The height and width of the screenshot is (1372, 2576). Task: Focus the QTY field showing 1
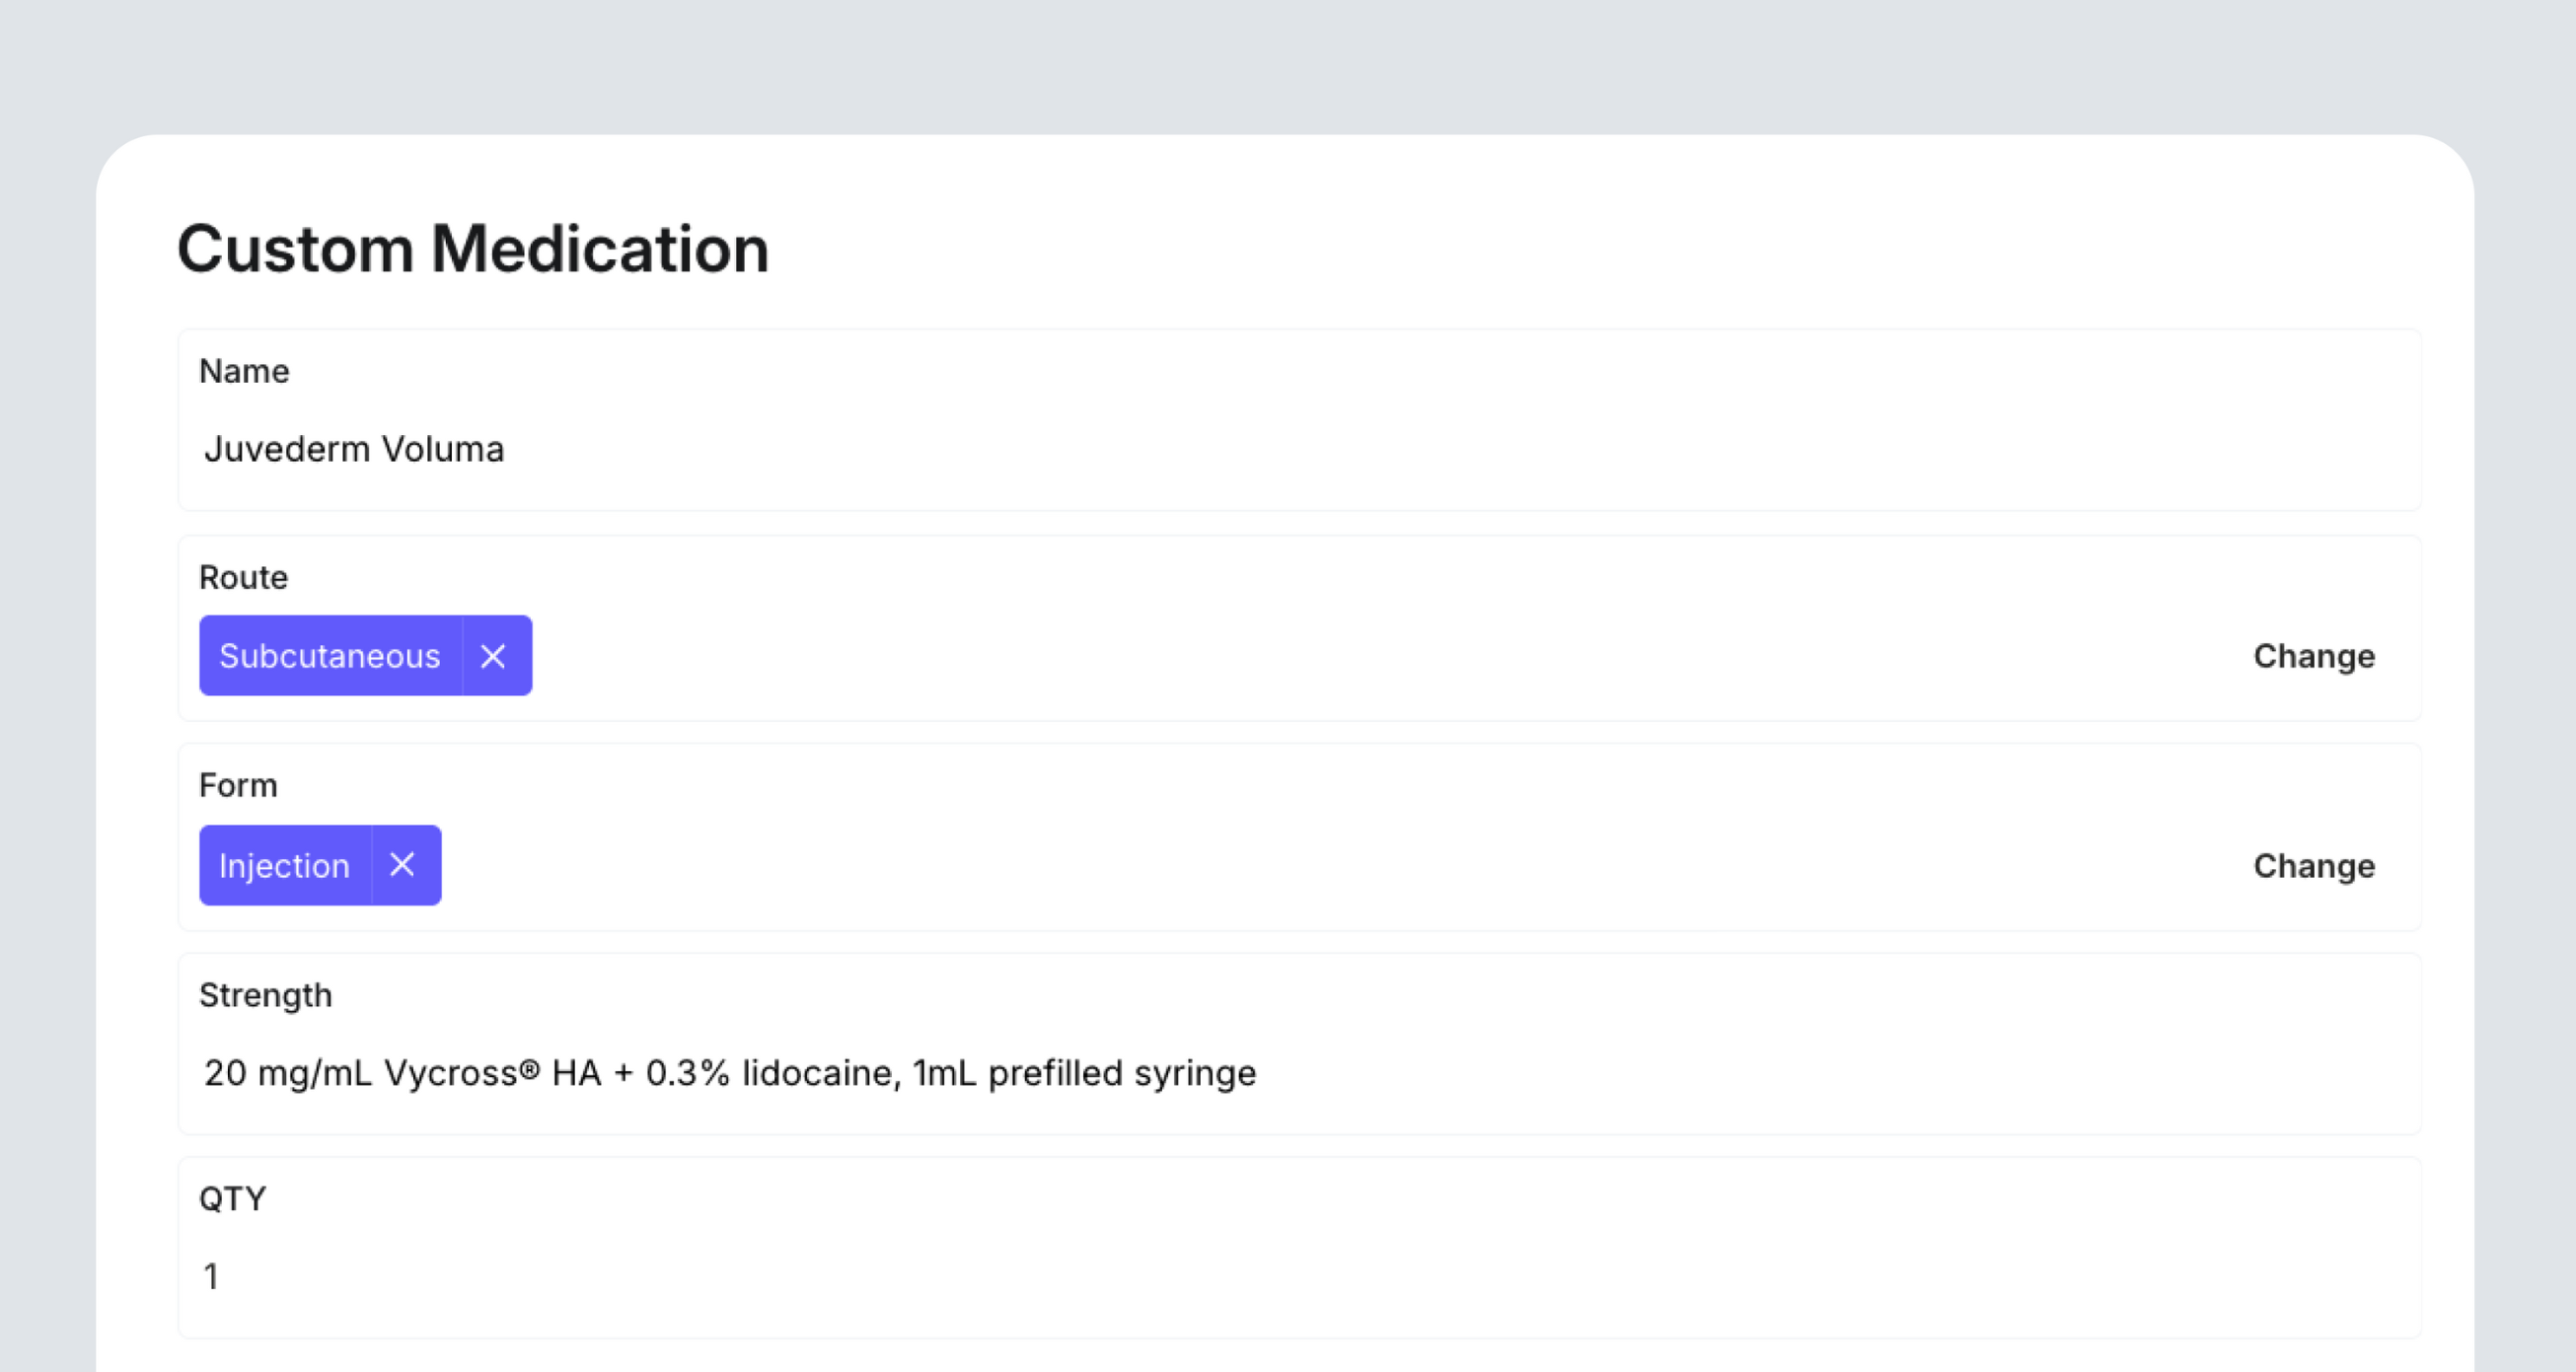click(x=1200, y=1277)
